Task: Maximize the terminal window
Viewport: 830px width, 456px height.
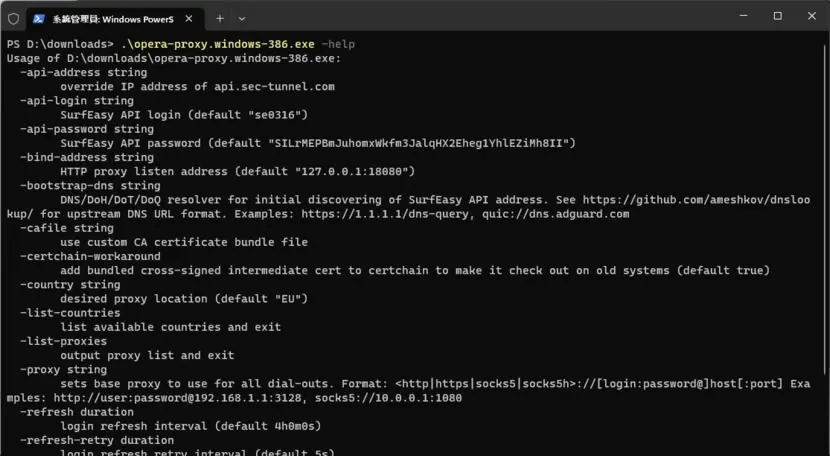Action: click(778, 16)
